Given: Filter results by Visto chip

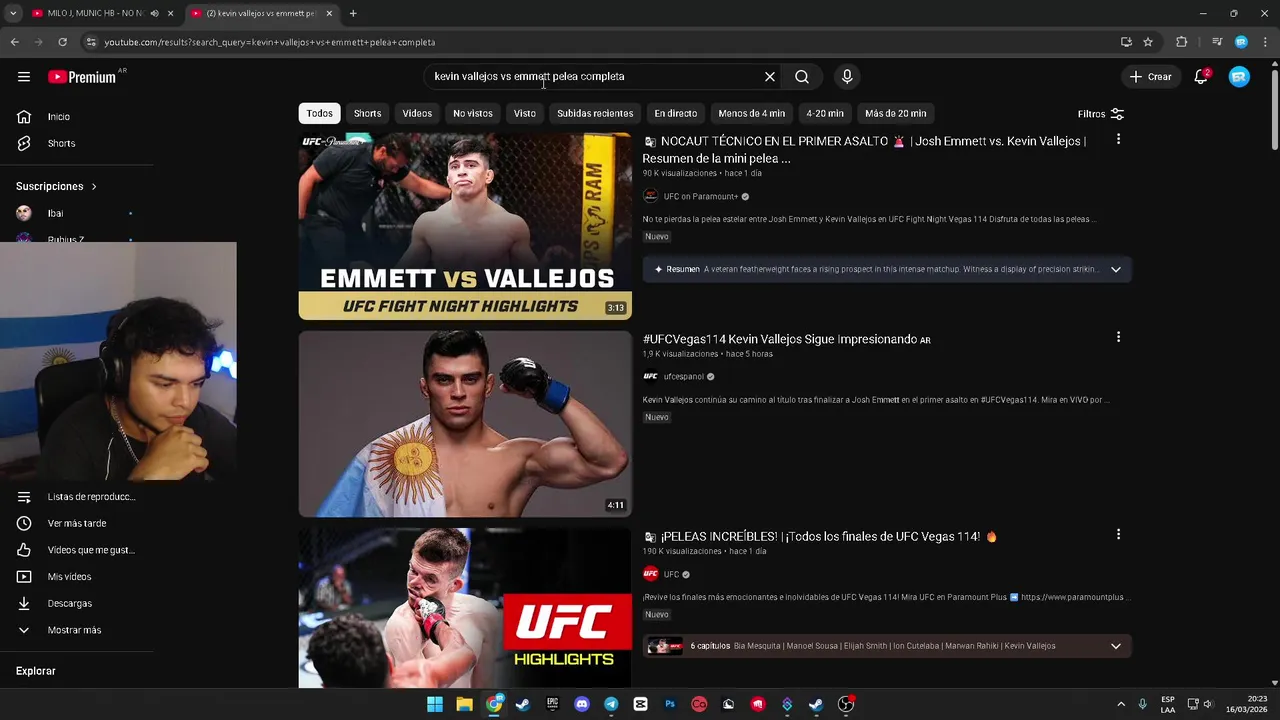Looking at the screenshot, I should 525,113.
